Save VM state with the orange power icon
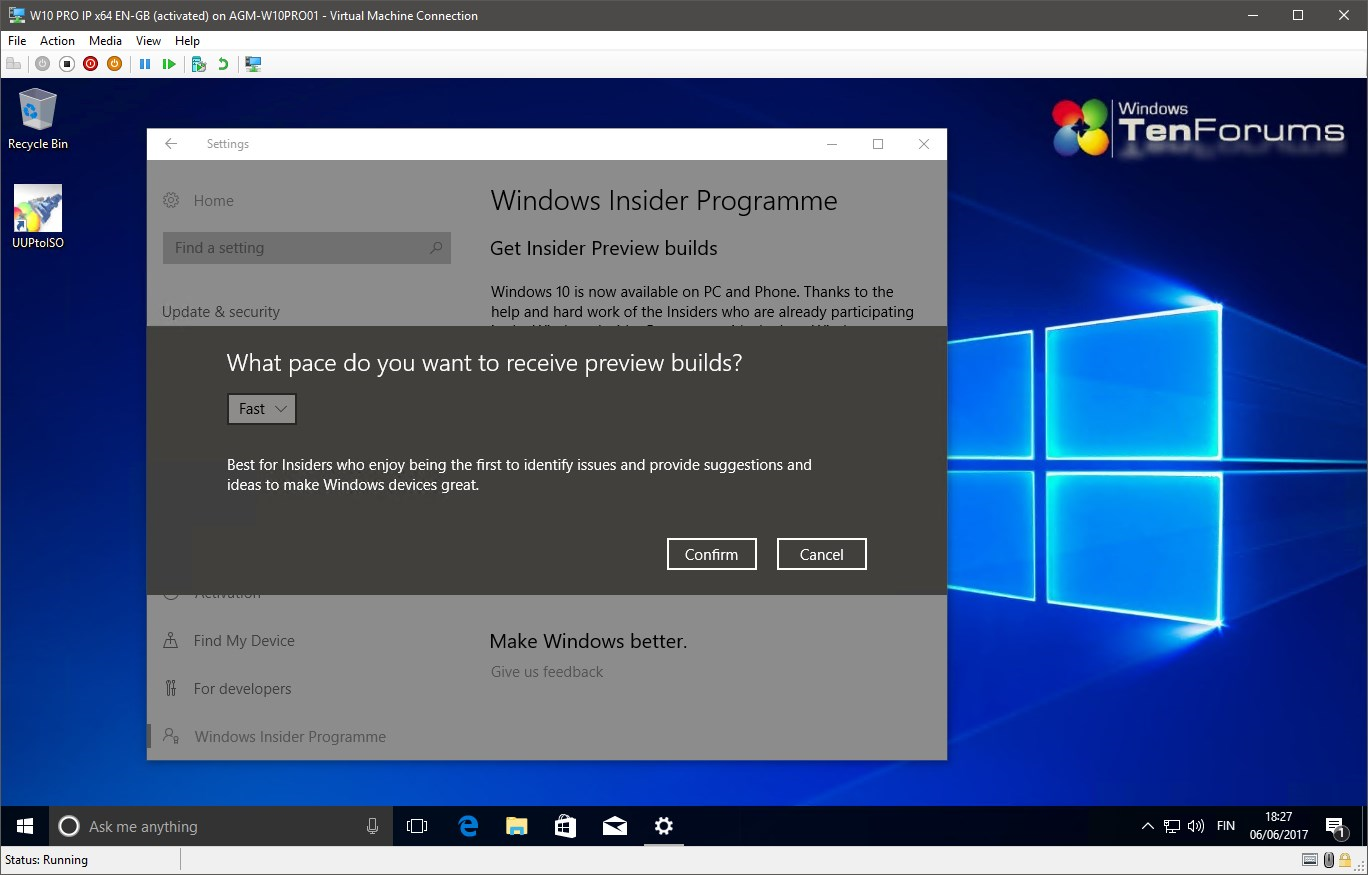 coord(114,64)
